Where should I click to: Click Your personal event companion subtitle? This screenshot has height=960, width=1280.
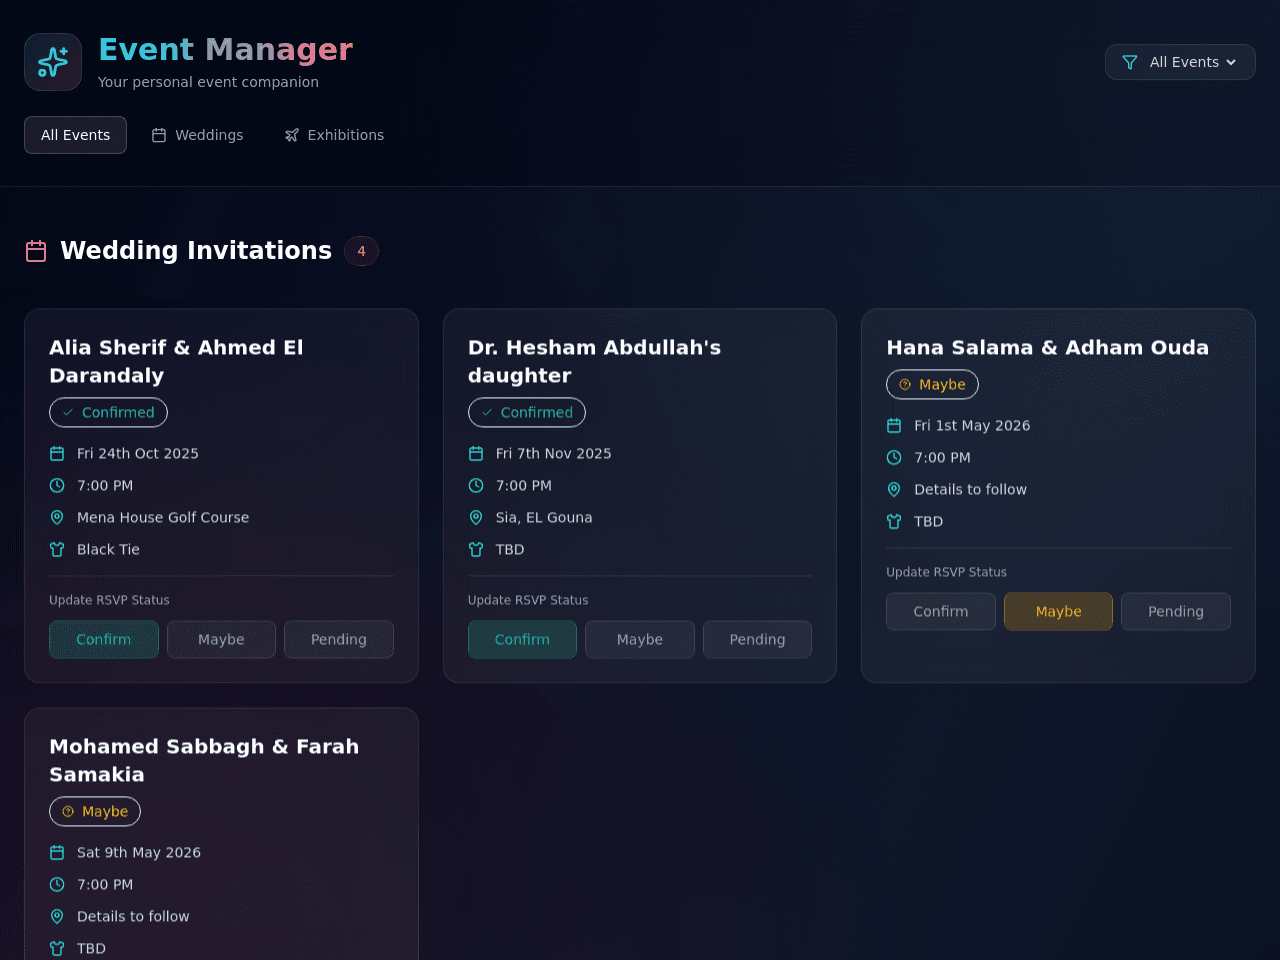[x=208, y=82]
